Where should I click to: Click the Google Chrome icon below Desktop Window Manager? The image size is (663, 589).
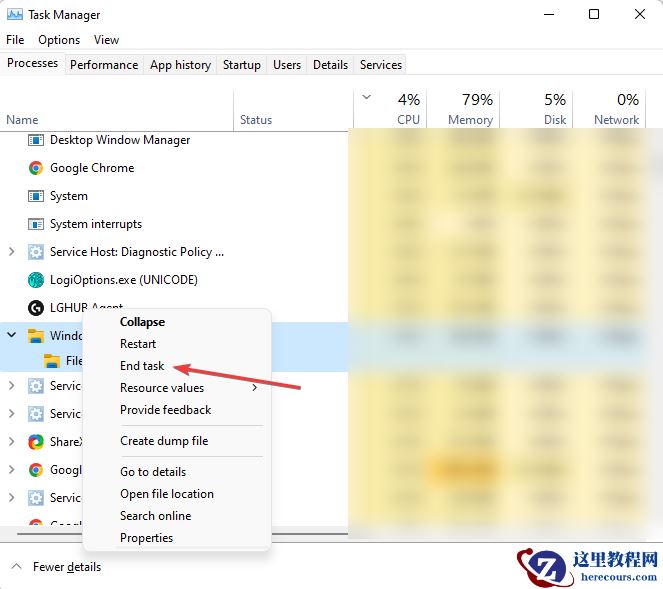click(x=36, y=168)
